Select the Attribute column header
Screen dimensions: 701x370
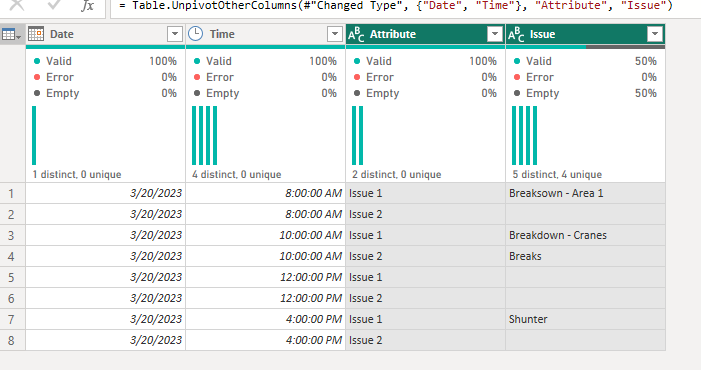[426, 34]
